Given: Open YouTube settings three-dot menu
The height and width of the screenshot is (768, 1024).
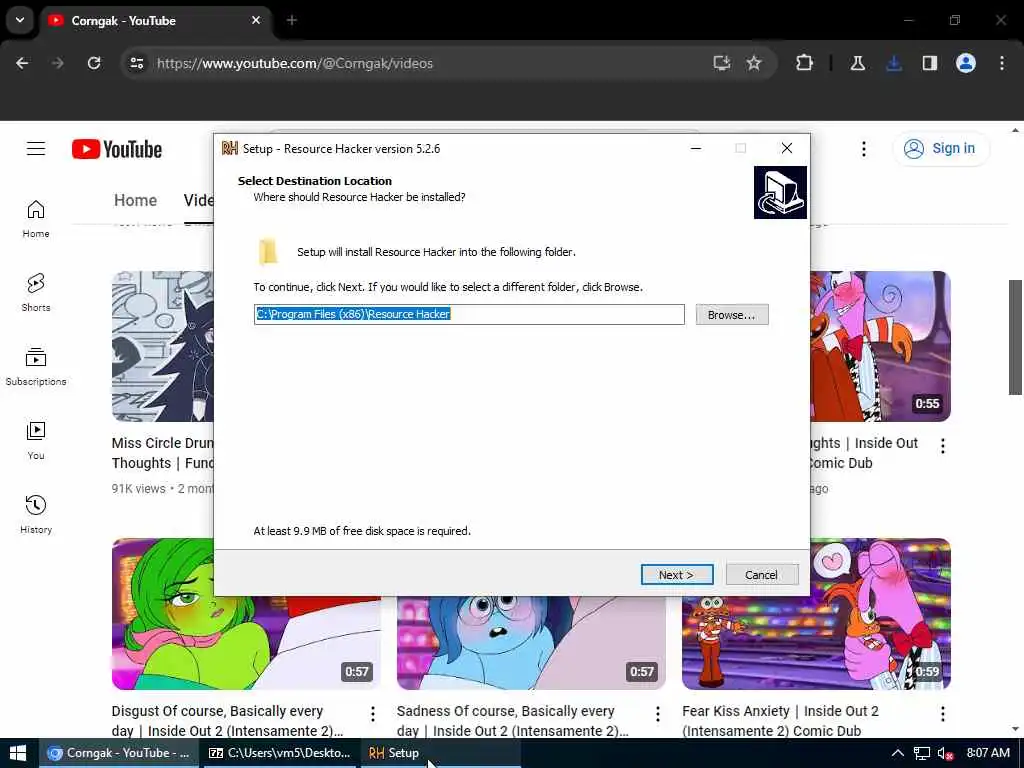Looking at the screenshot, I should 863,149.
